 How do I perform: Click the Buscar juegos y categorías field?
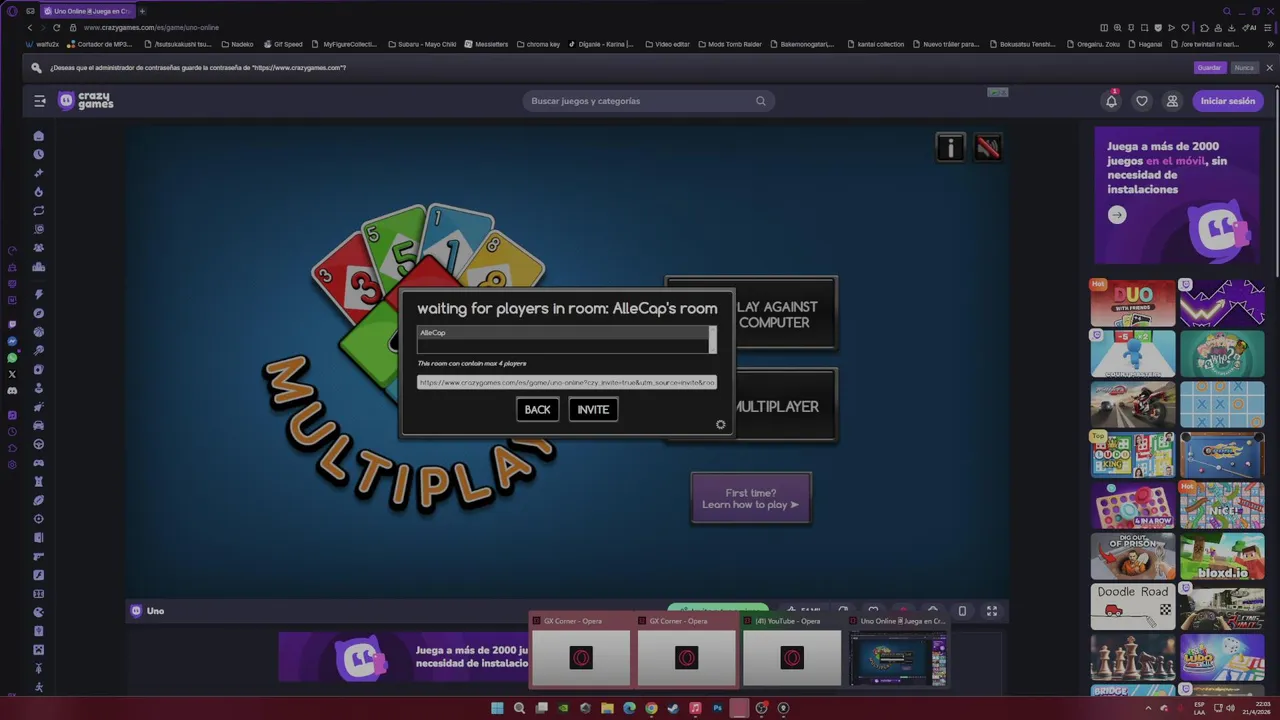tap(648, 101)
